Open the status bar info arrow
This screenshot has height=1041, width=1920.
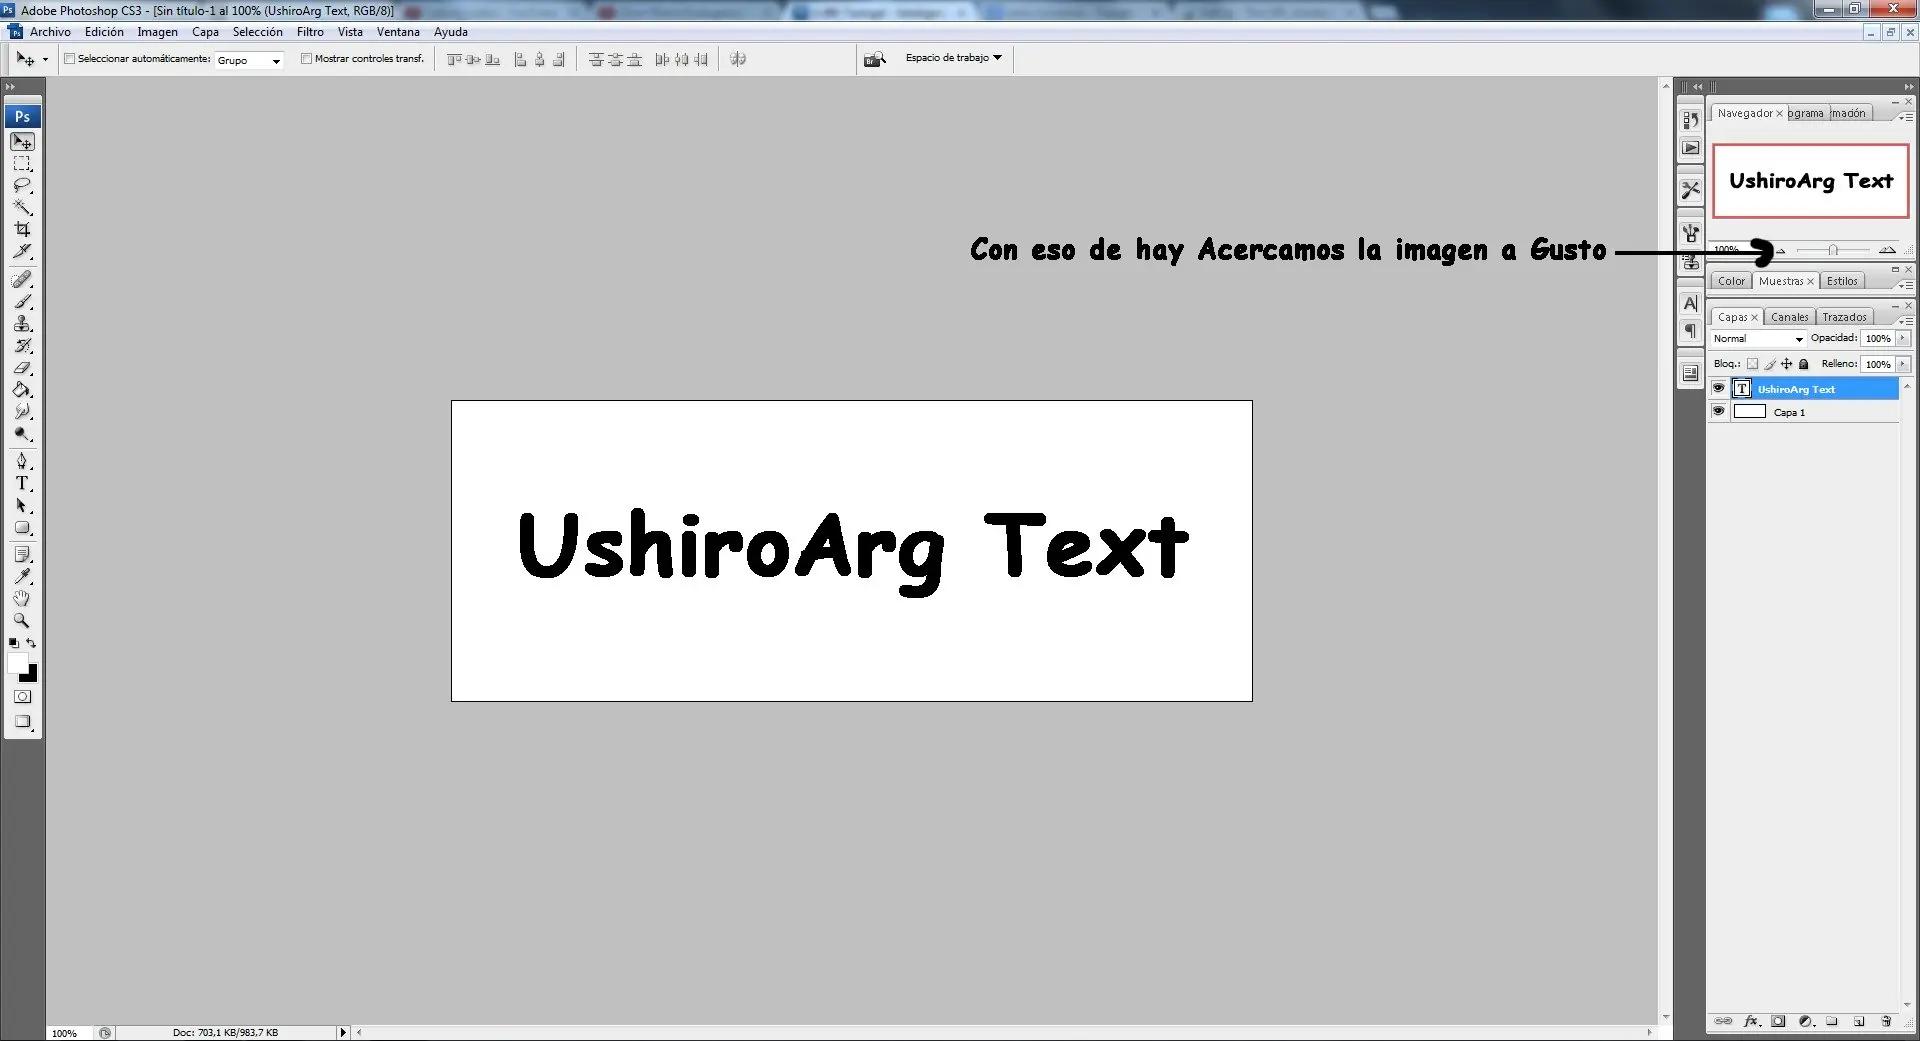click(343, 1032)
